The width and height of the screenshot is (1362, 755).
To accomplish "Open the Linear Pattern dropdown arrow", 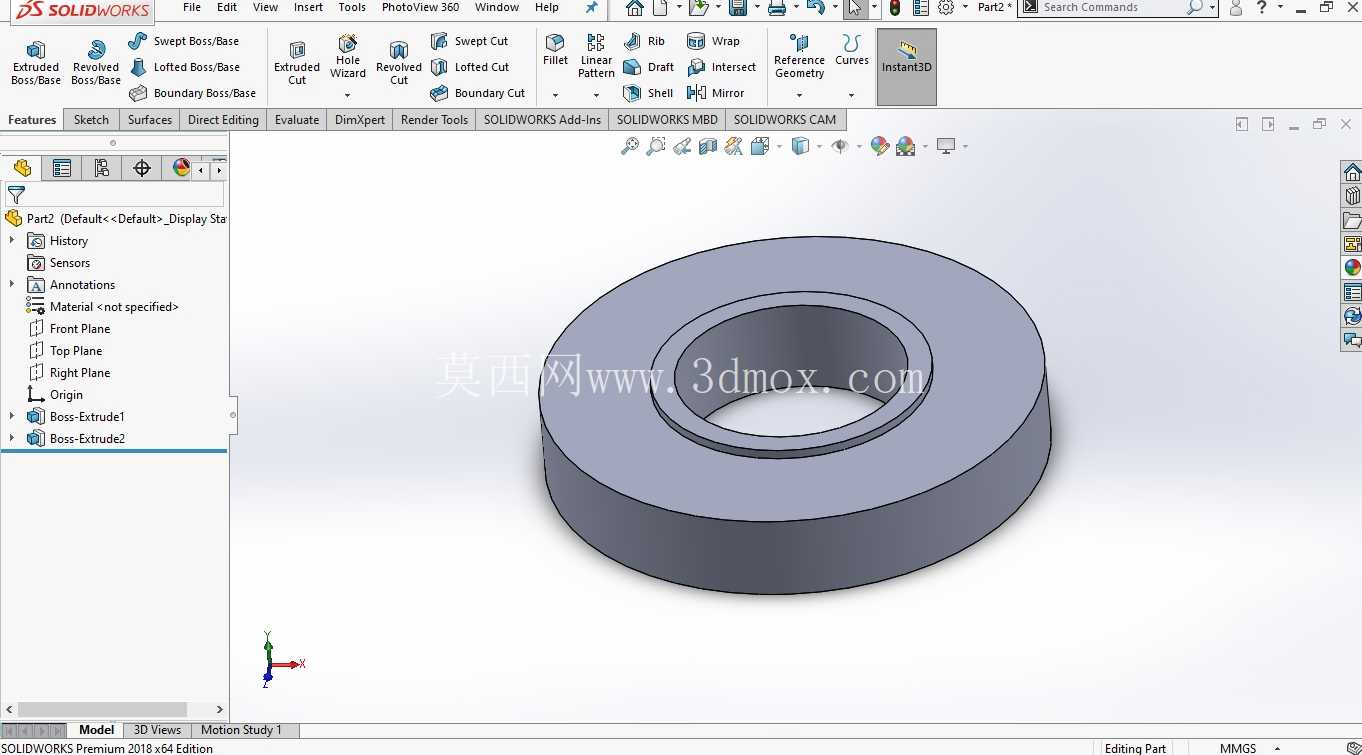I will [x=596, y=95].
